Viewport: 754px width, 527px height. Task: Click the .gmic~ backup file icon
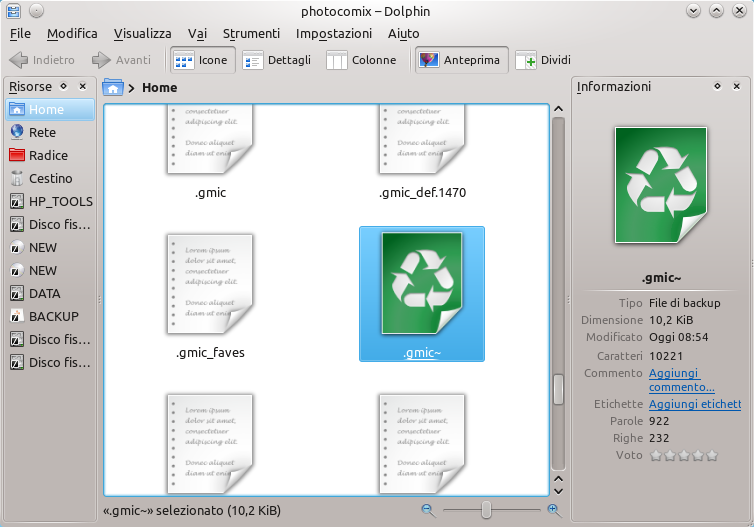point(422,284)
